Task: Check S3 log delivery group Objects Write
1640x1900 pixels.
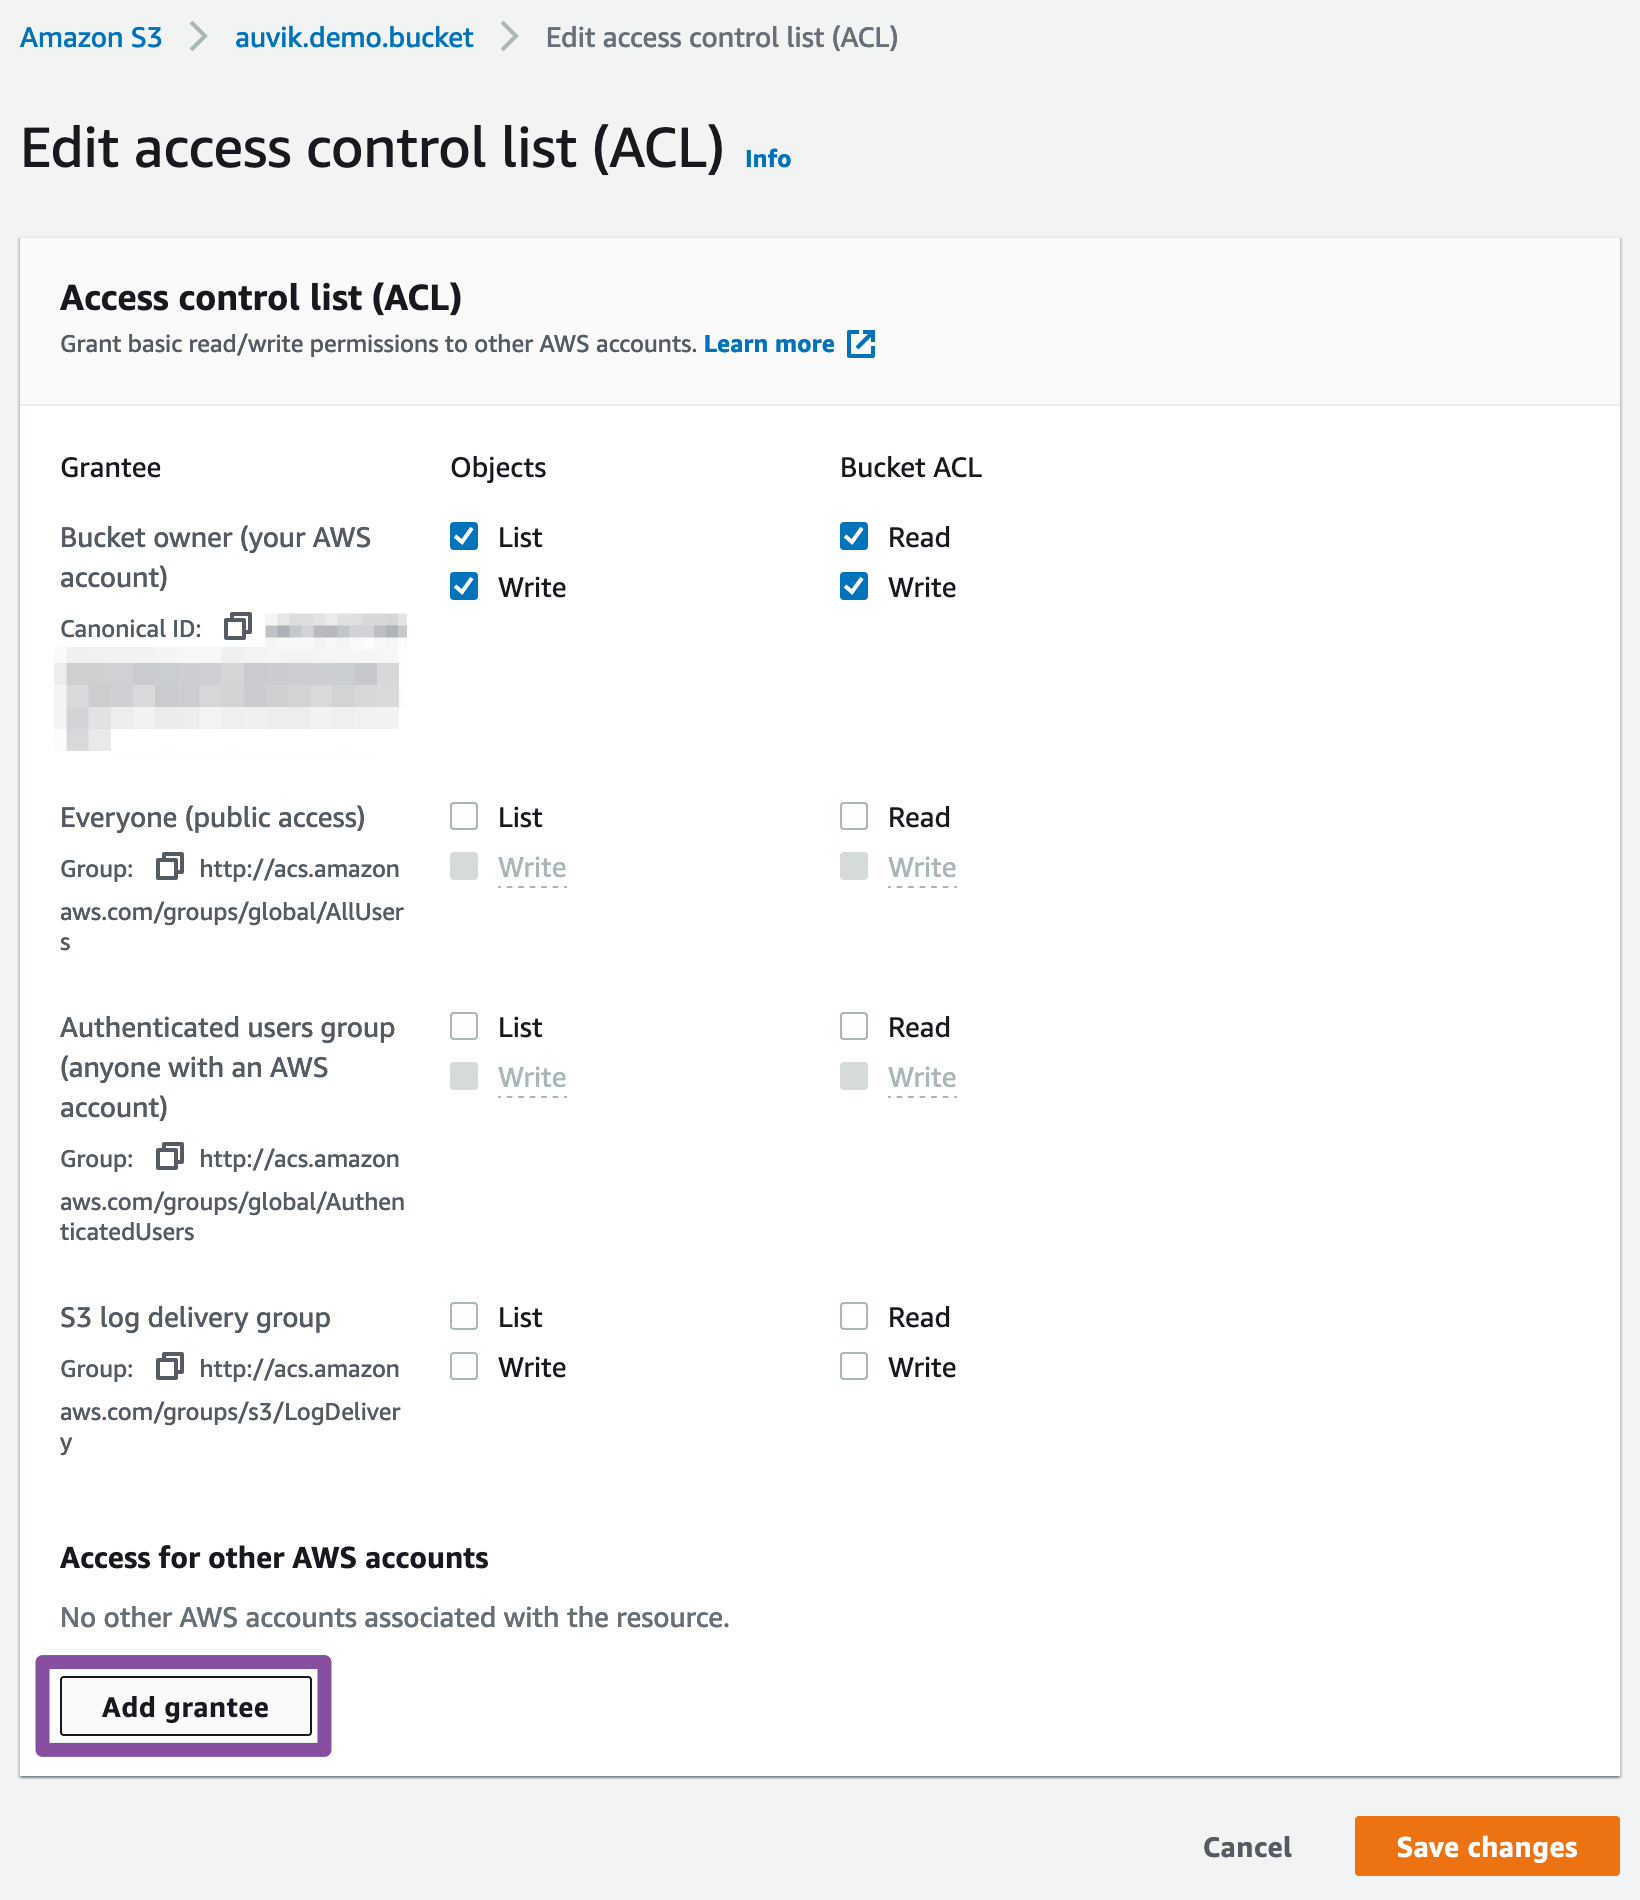Action: click(x=464, y=1366)
